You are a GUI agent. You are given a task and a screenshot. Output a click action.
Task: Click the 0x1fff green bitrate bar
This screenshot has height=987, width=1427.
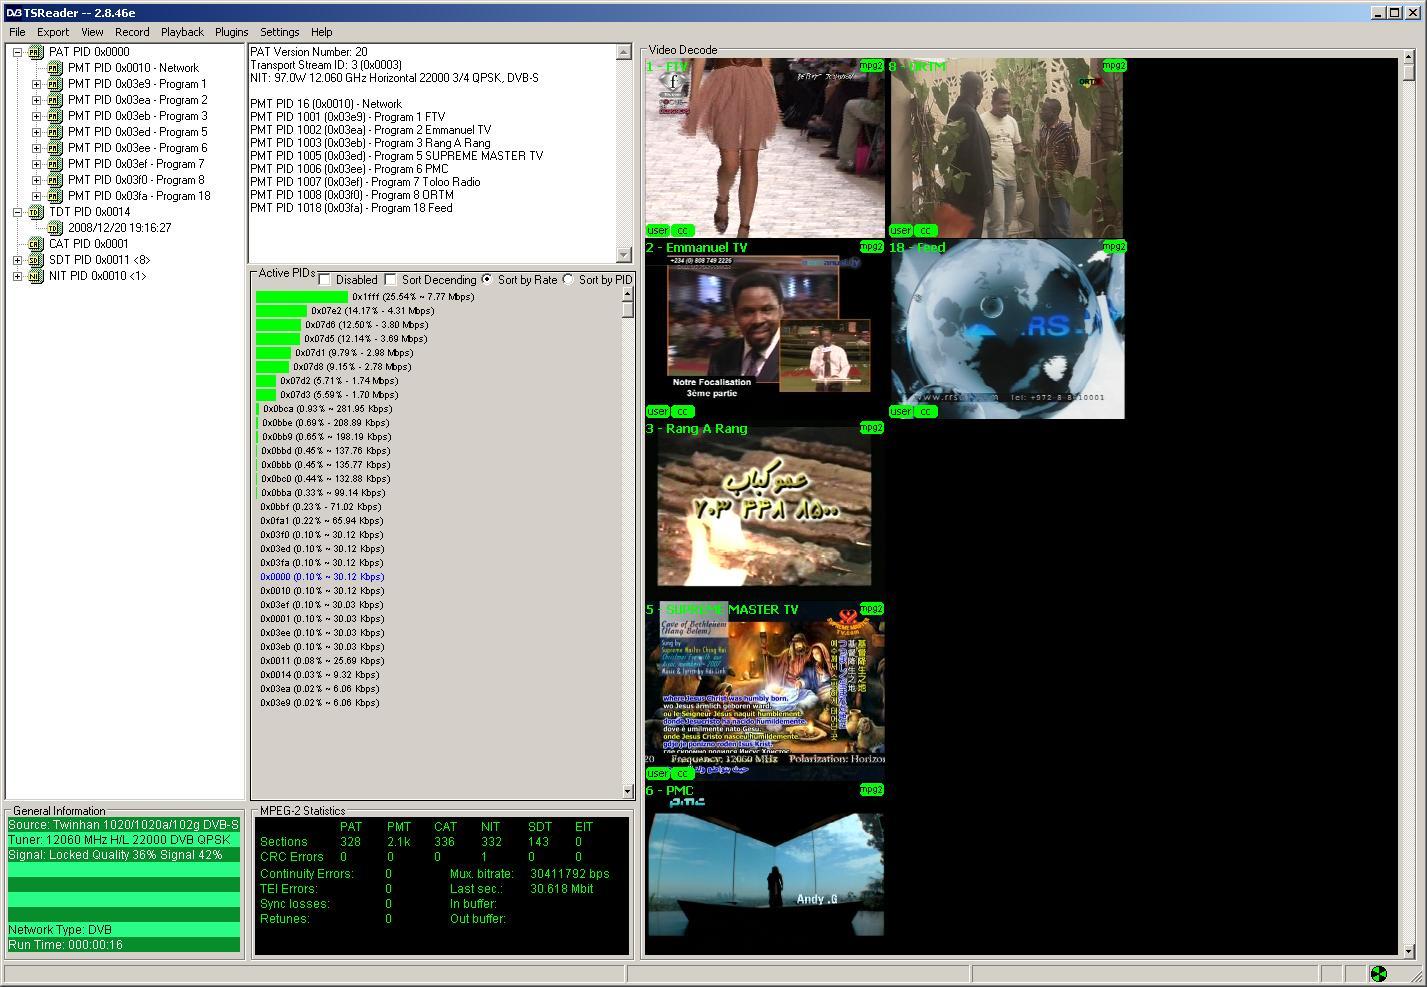302,297
